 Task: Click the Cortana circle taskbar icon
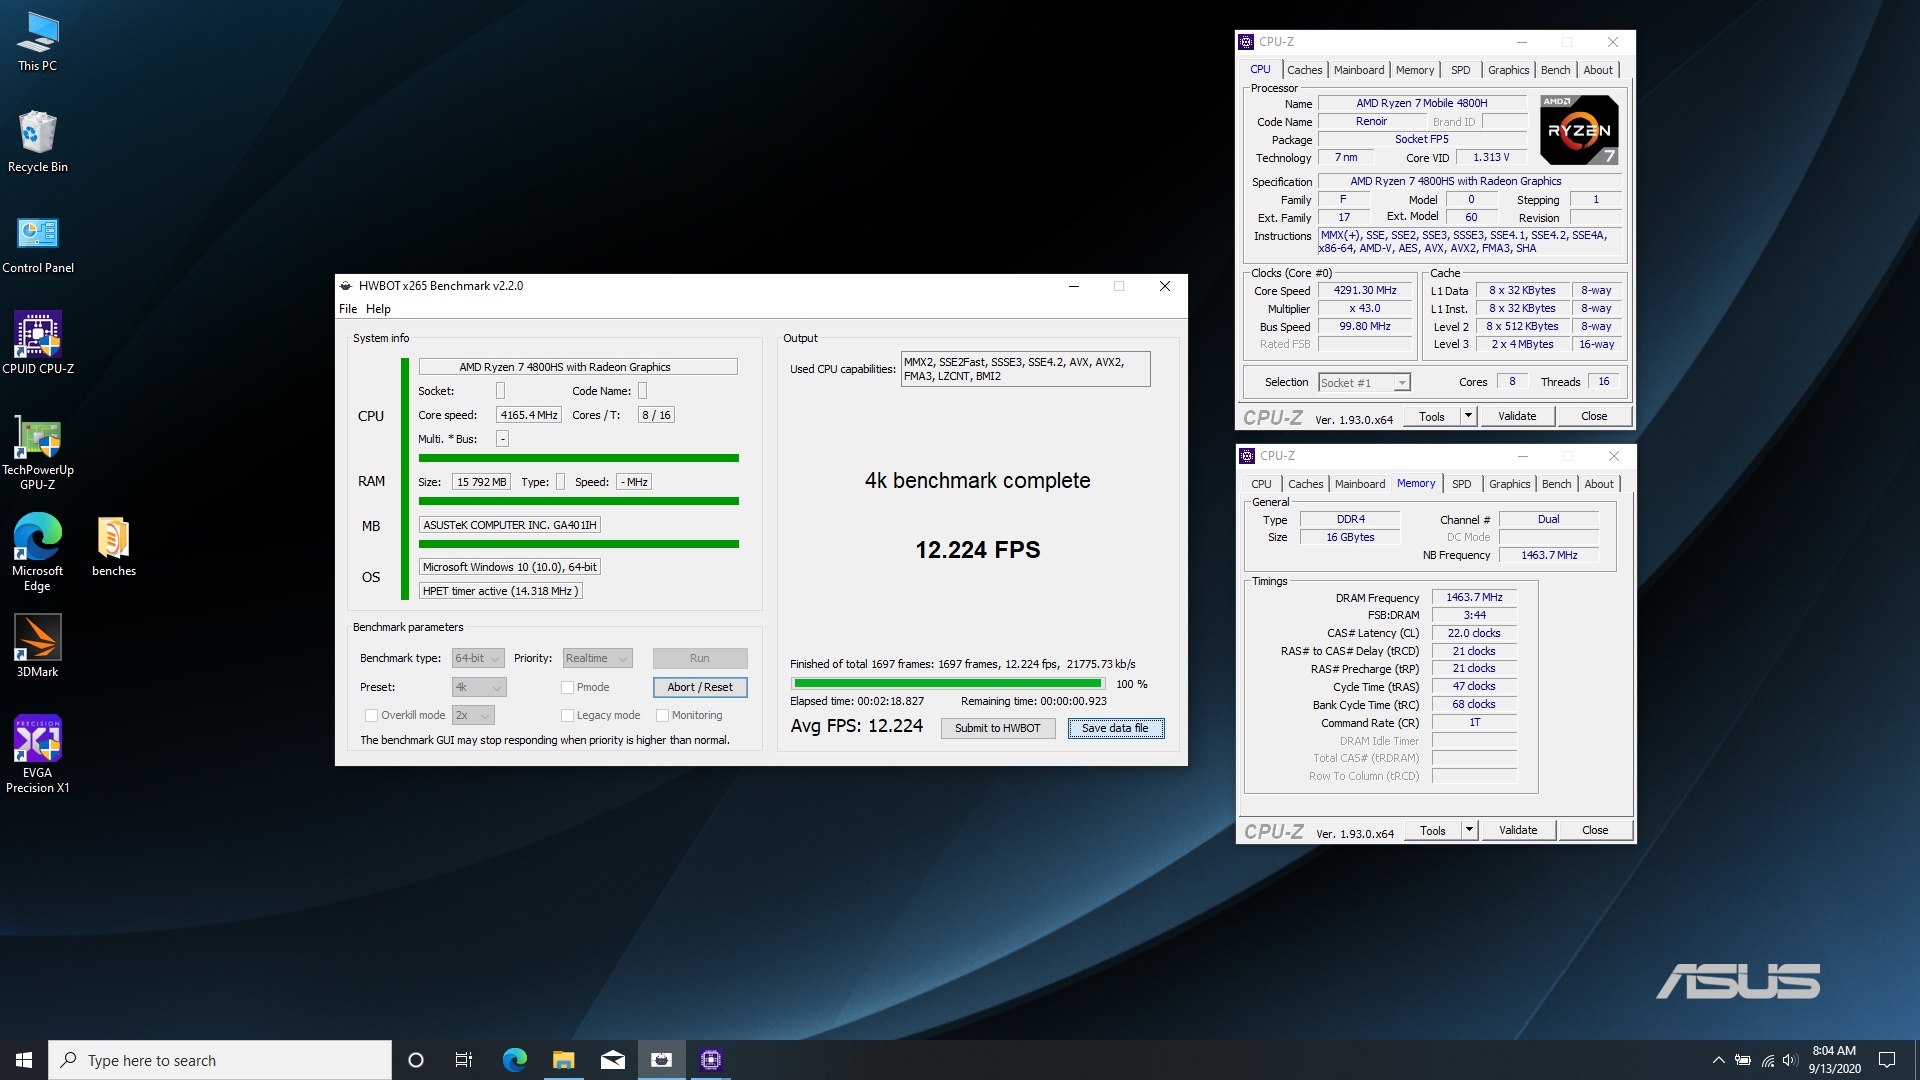click(416, 1060)
